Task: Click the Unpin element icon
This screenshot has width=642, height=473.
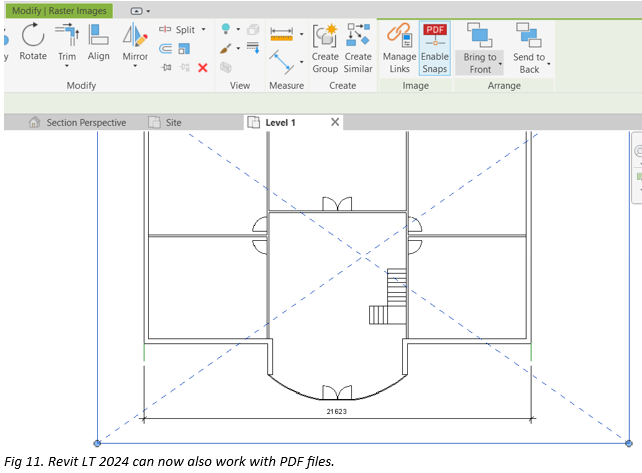Action: pos(185,67)
